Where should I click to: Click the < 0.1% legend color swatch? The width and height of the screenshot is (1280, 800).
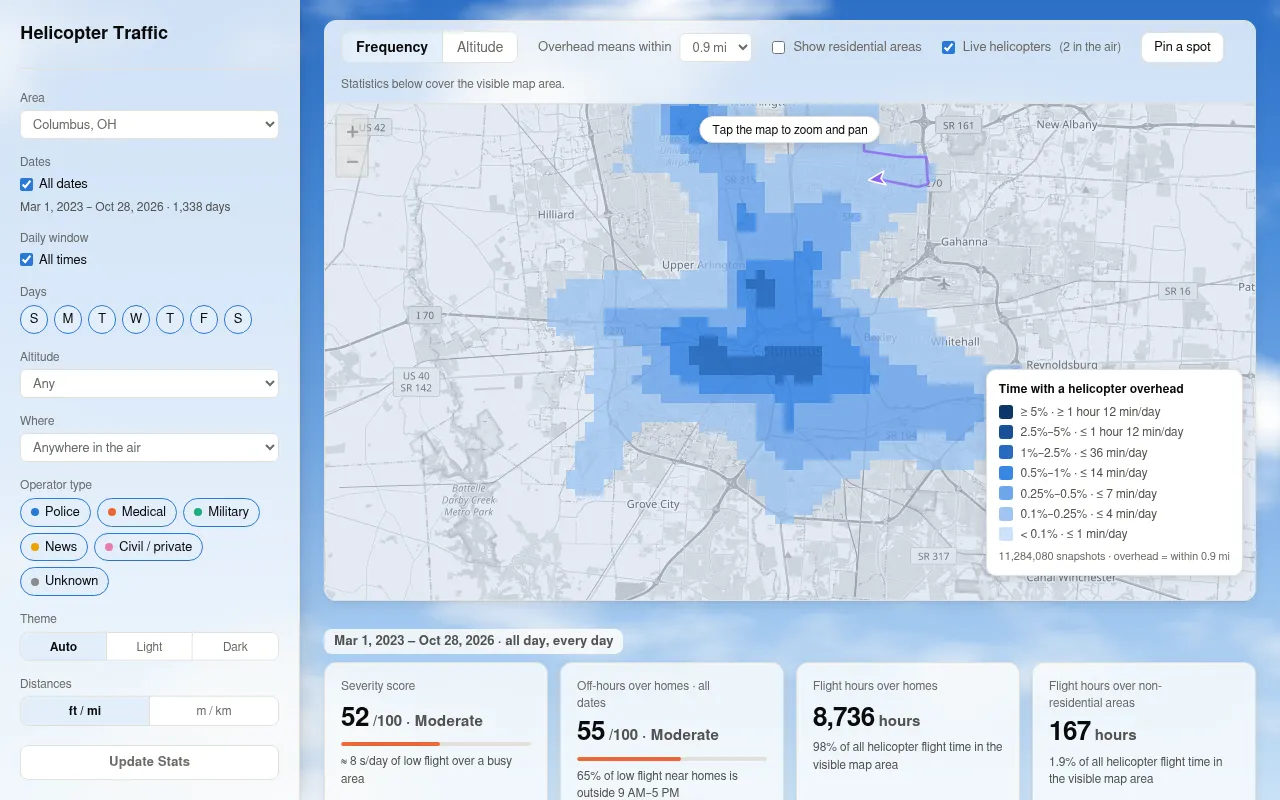click(x=1006, y=534)
